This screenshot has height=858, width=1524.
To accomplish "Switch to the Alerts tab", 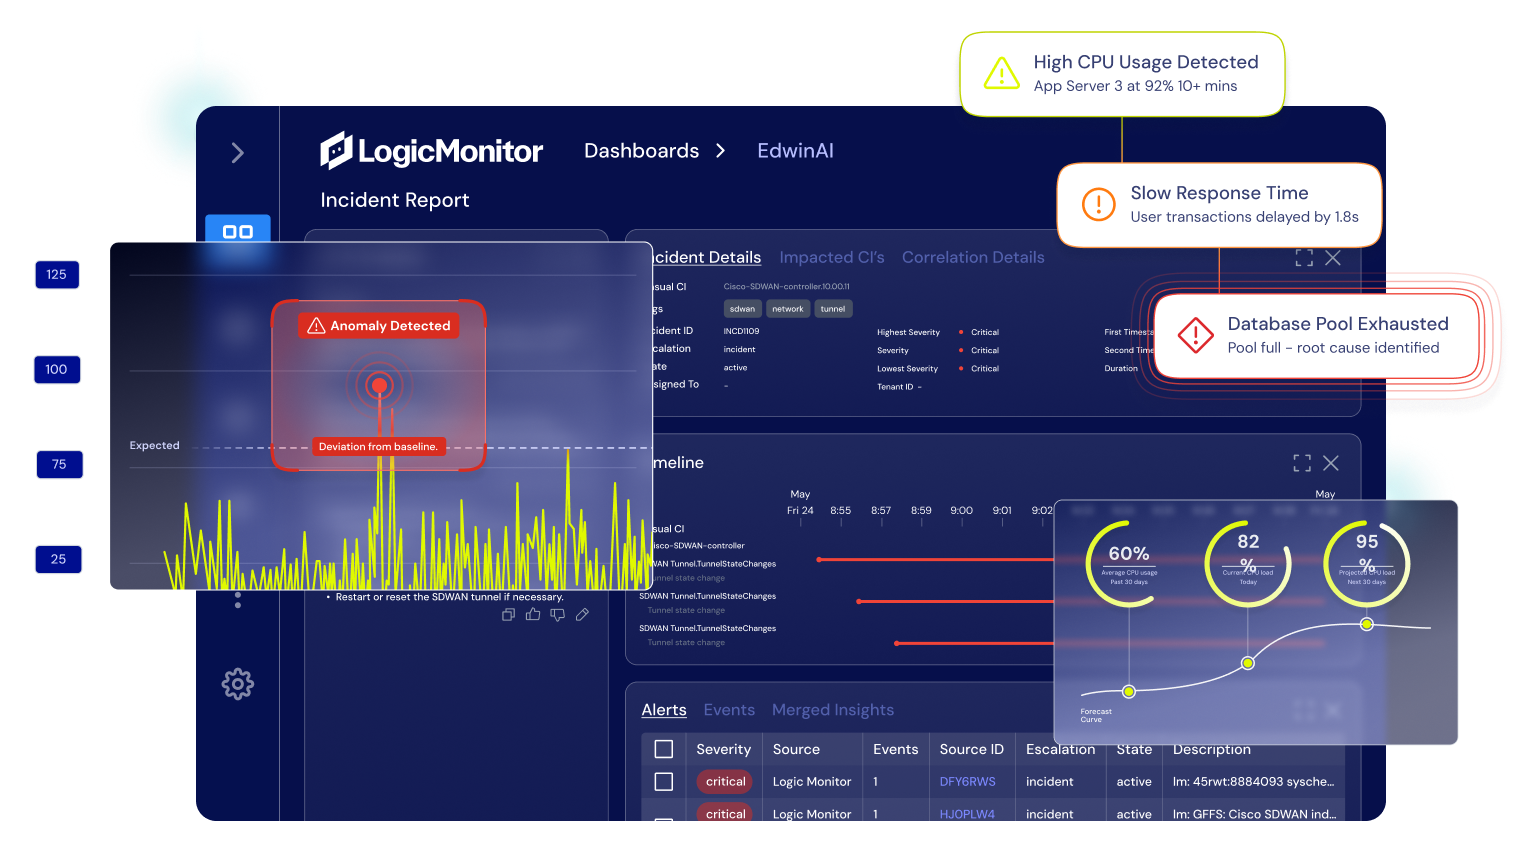I will pyautogui.click(x=664, y=710).
